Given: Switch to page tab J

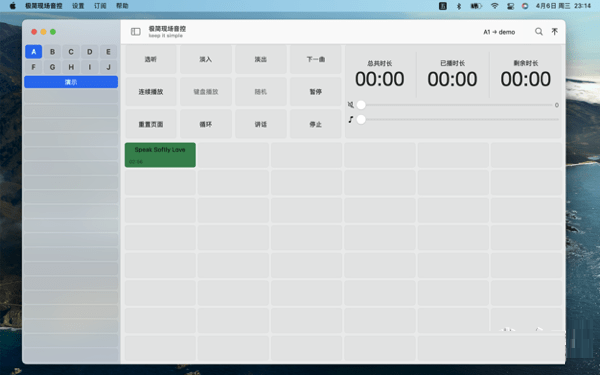Looking at the screenshot, I should pyautogui.click(x=108, y=67).
